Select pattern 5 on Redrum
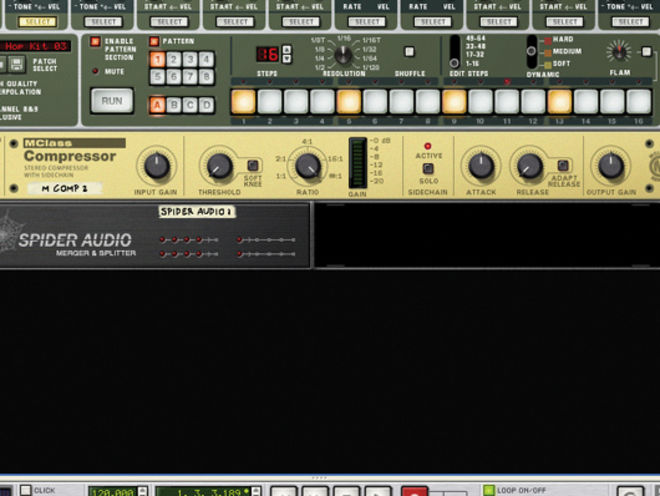660x496 pixels. click(157, 77)
